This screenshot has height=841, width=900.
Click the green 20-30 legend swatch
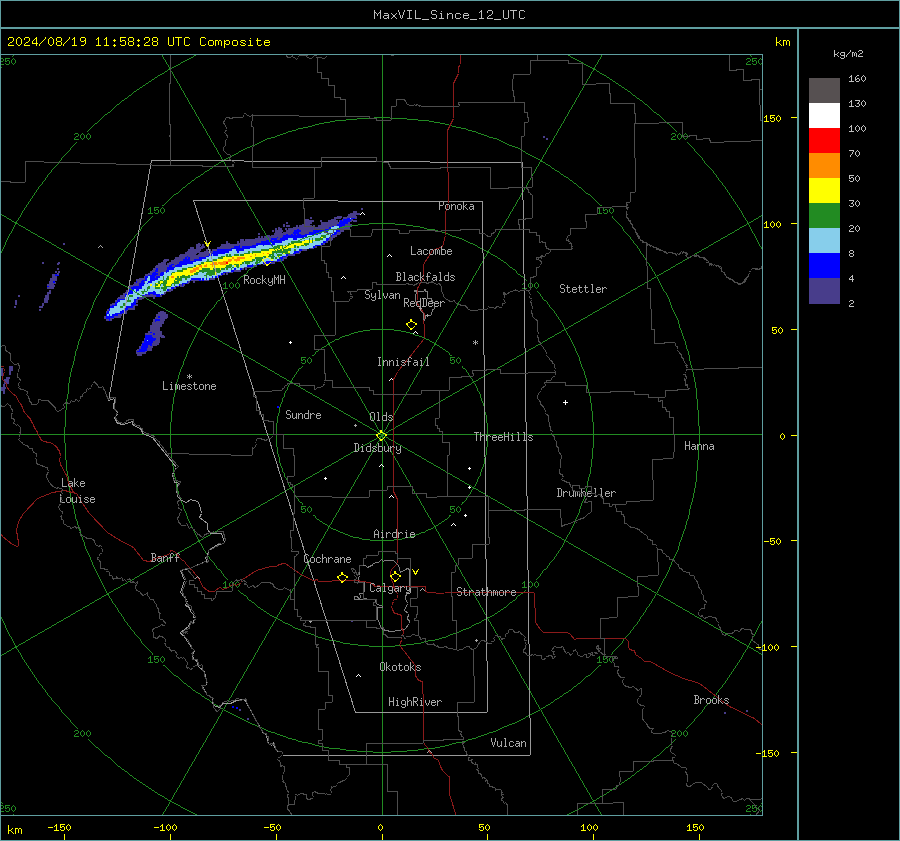coord(824,216)
